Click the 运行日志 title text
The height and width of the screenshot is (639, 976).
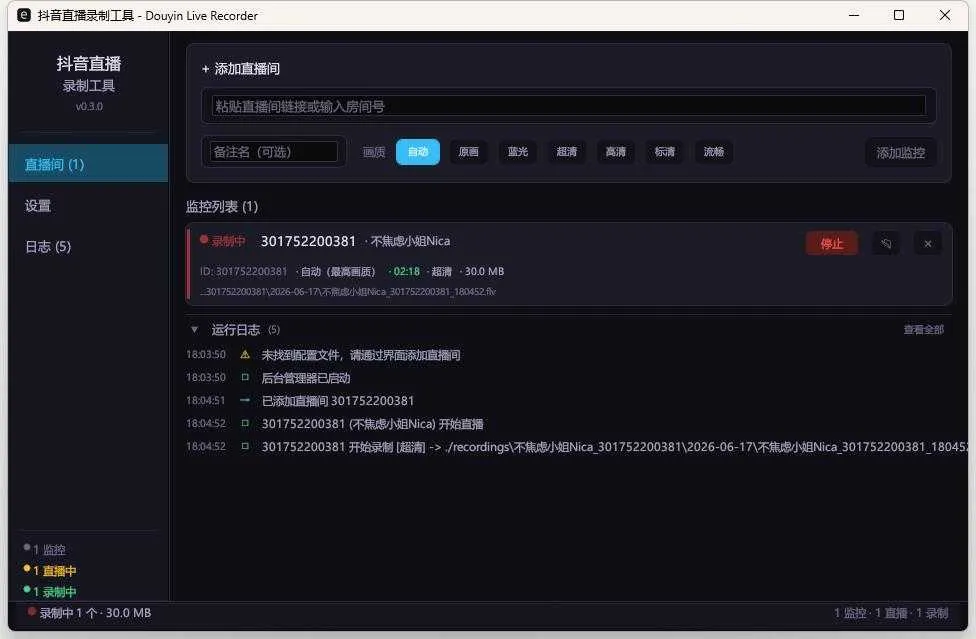[235, 330]
